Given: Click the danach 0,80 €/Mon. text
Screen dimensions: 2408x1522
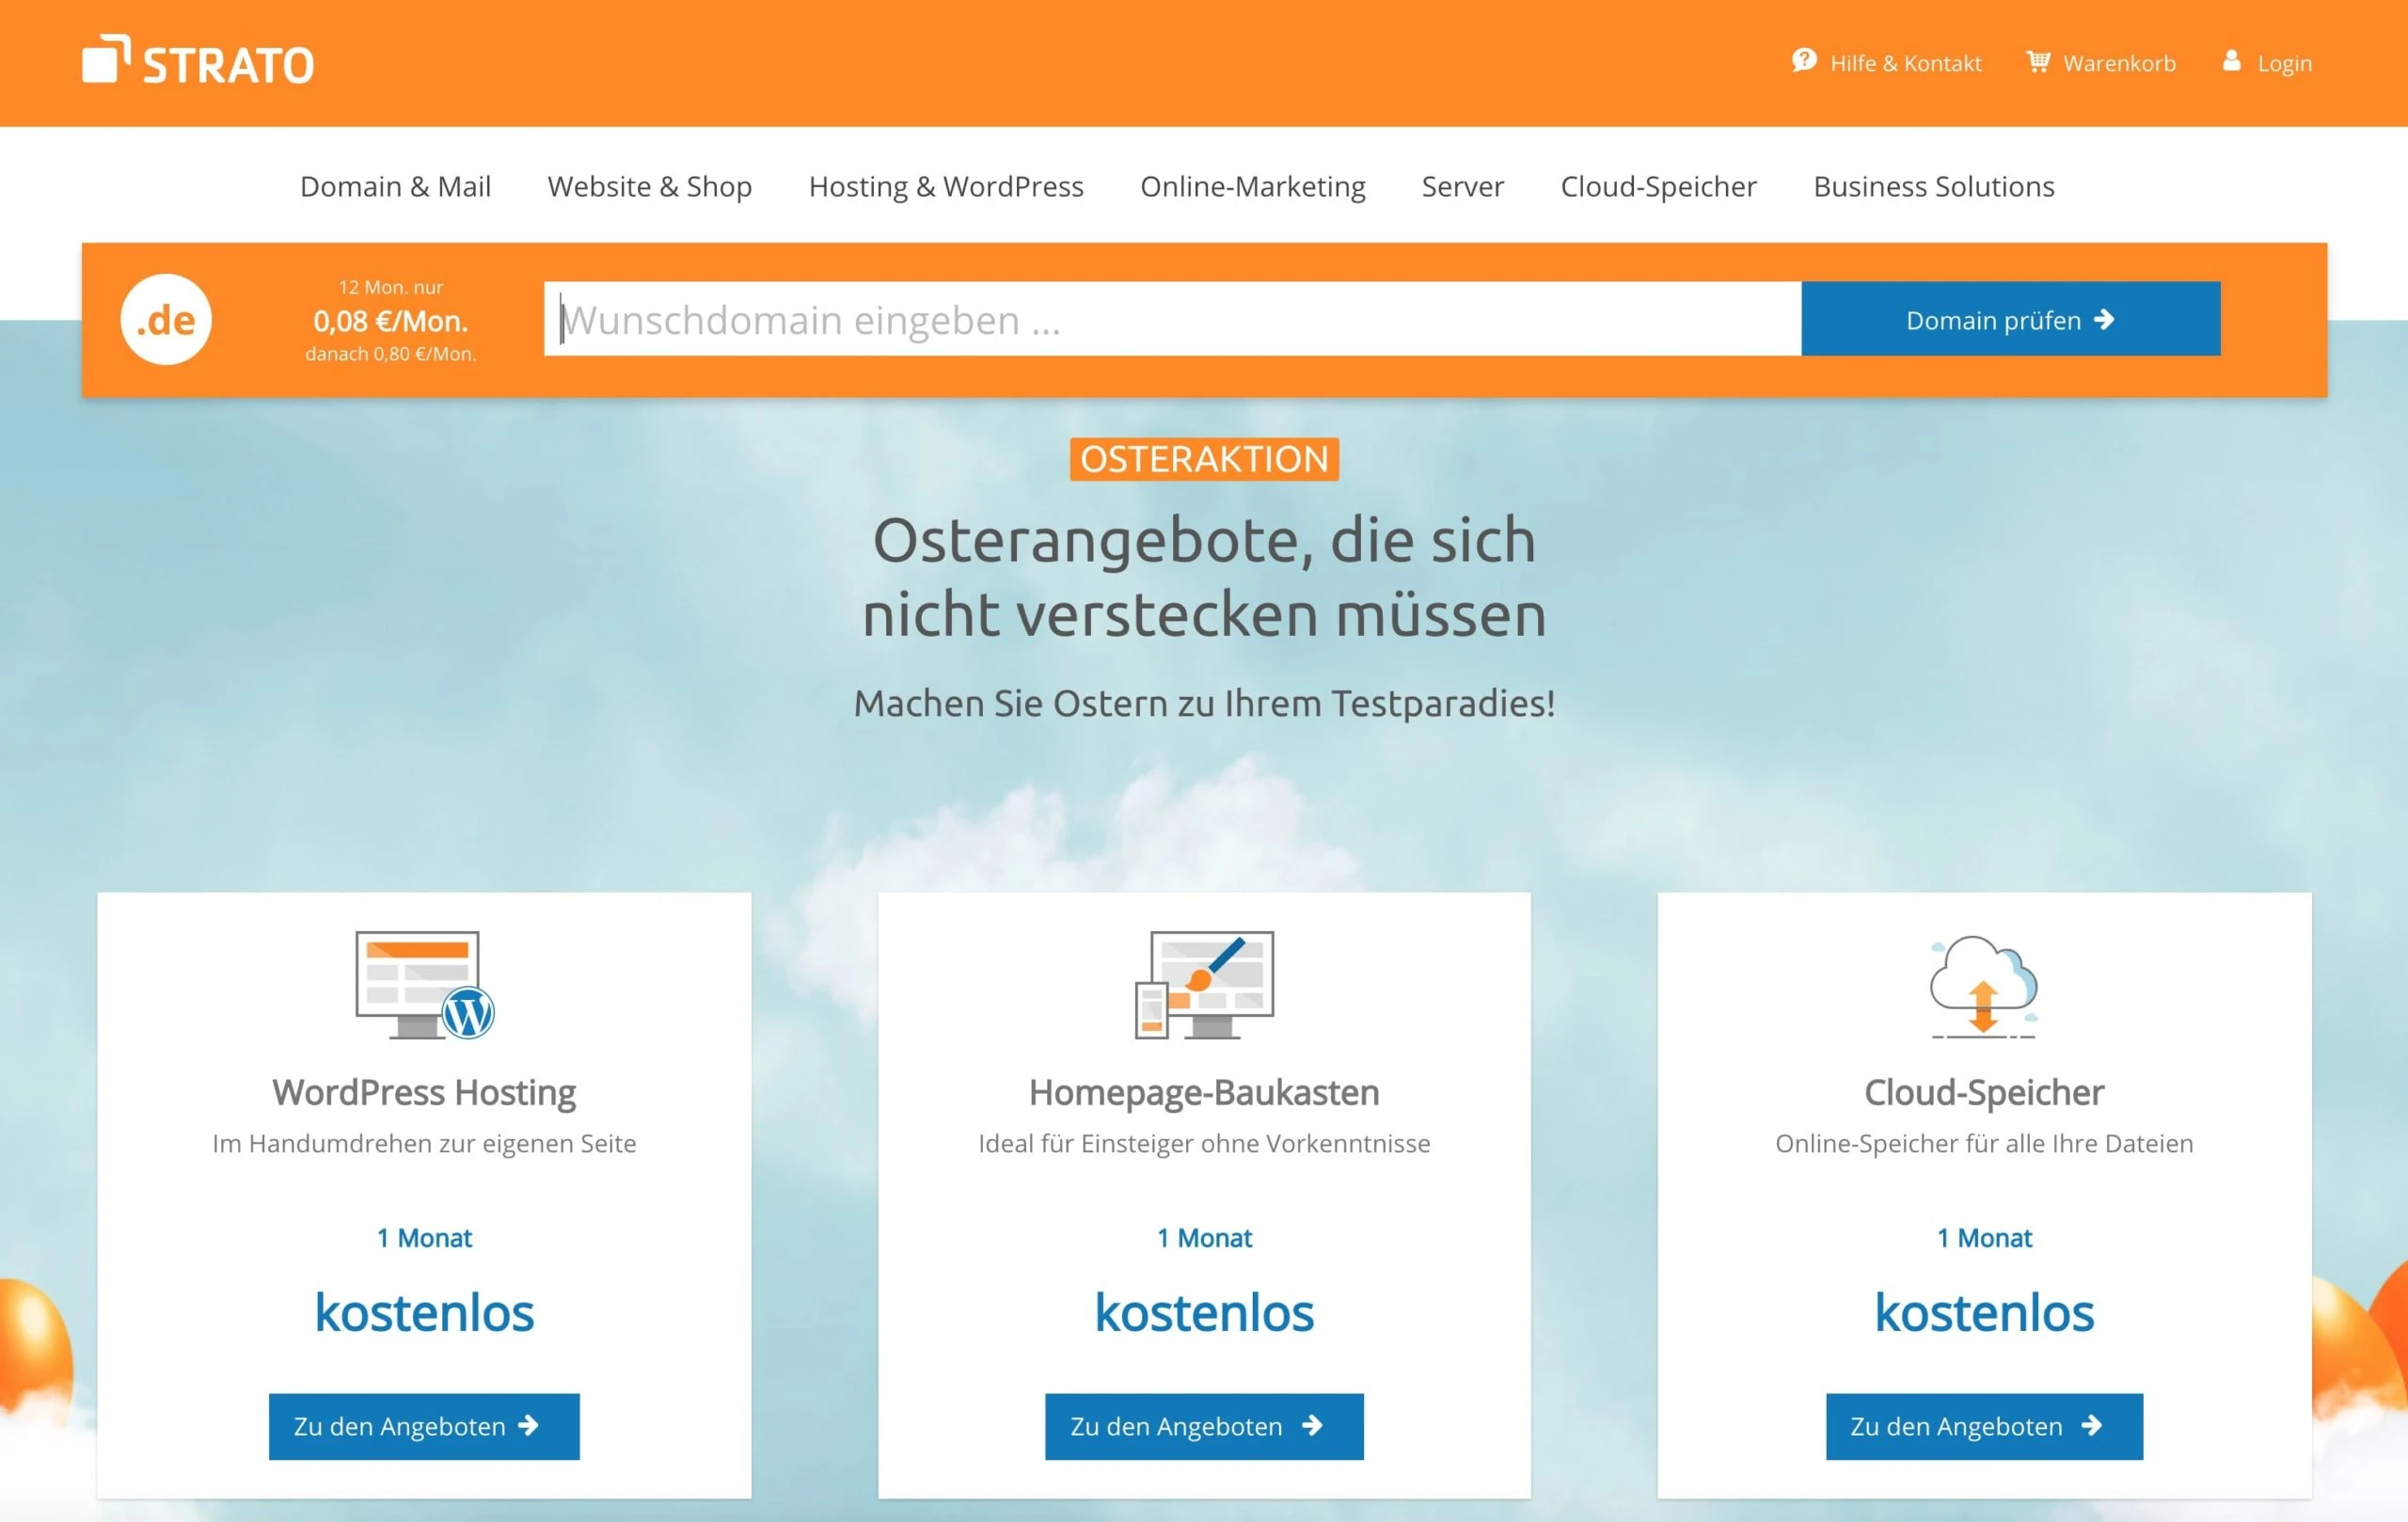Looking at the screenshot, I should tap(391, 354).
